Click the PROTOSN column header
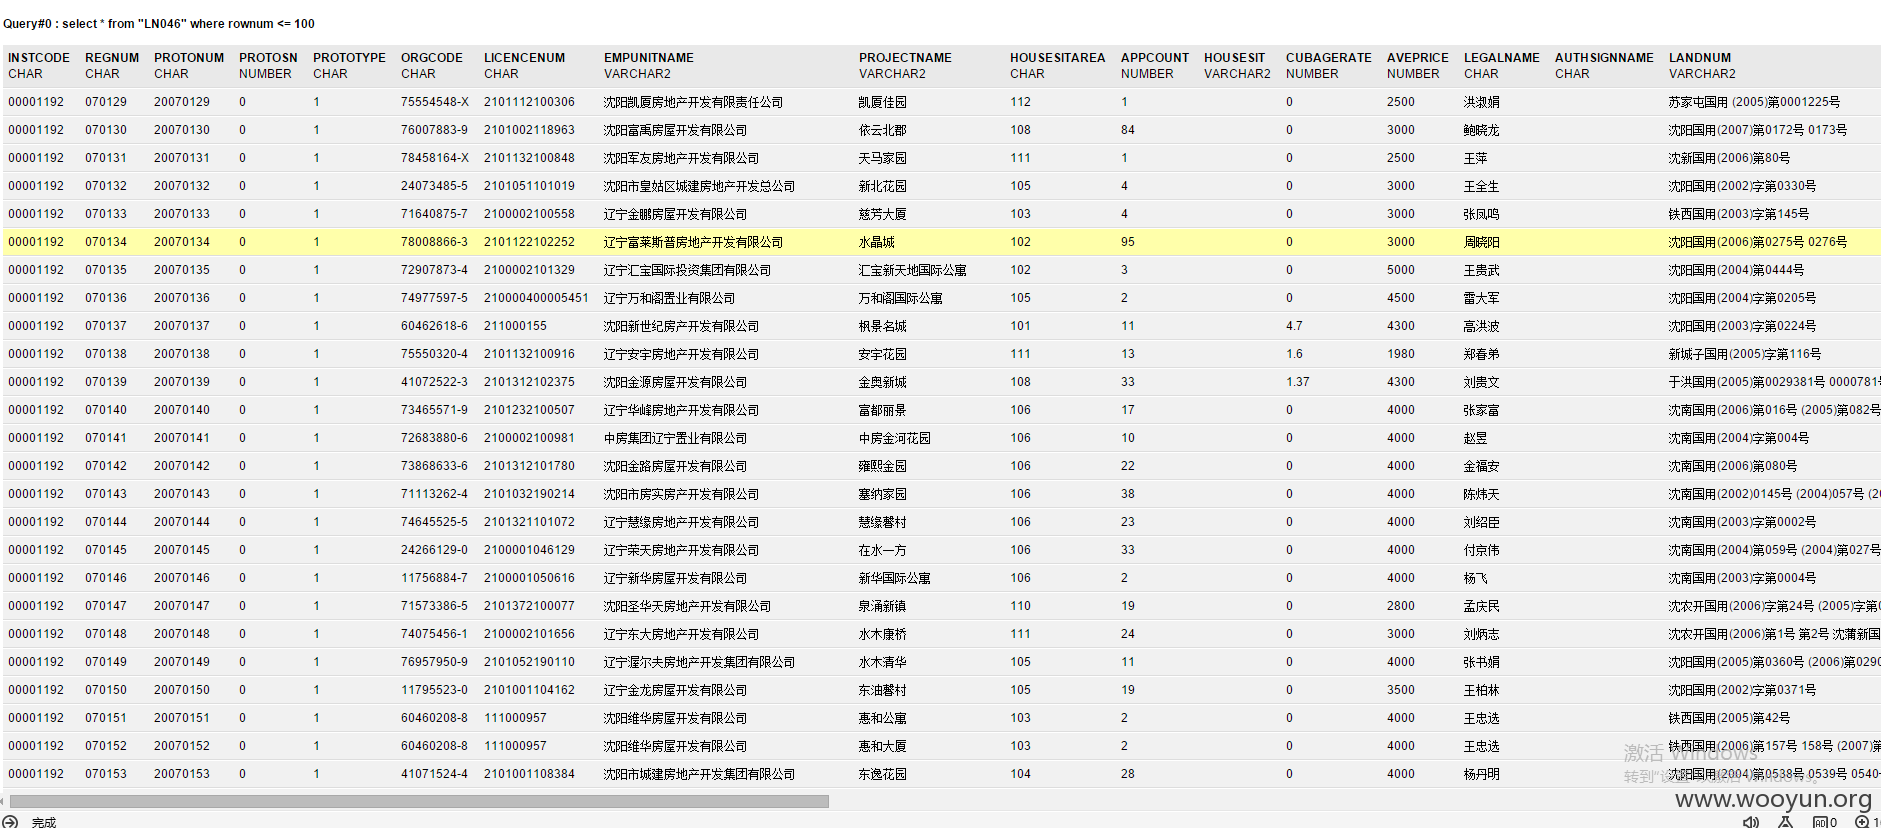The width and height of the screenshot is (1881, 828). pos(268,58)
